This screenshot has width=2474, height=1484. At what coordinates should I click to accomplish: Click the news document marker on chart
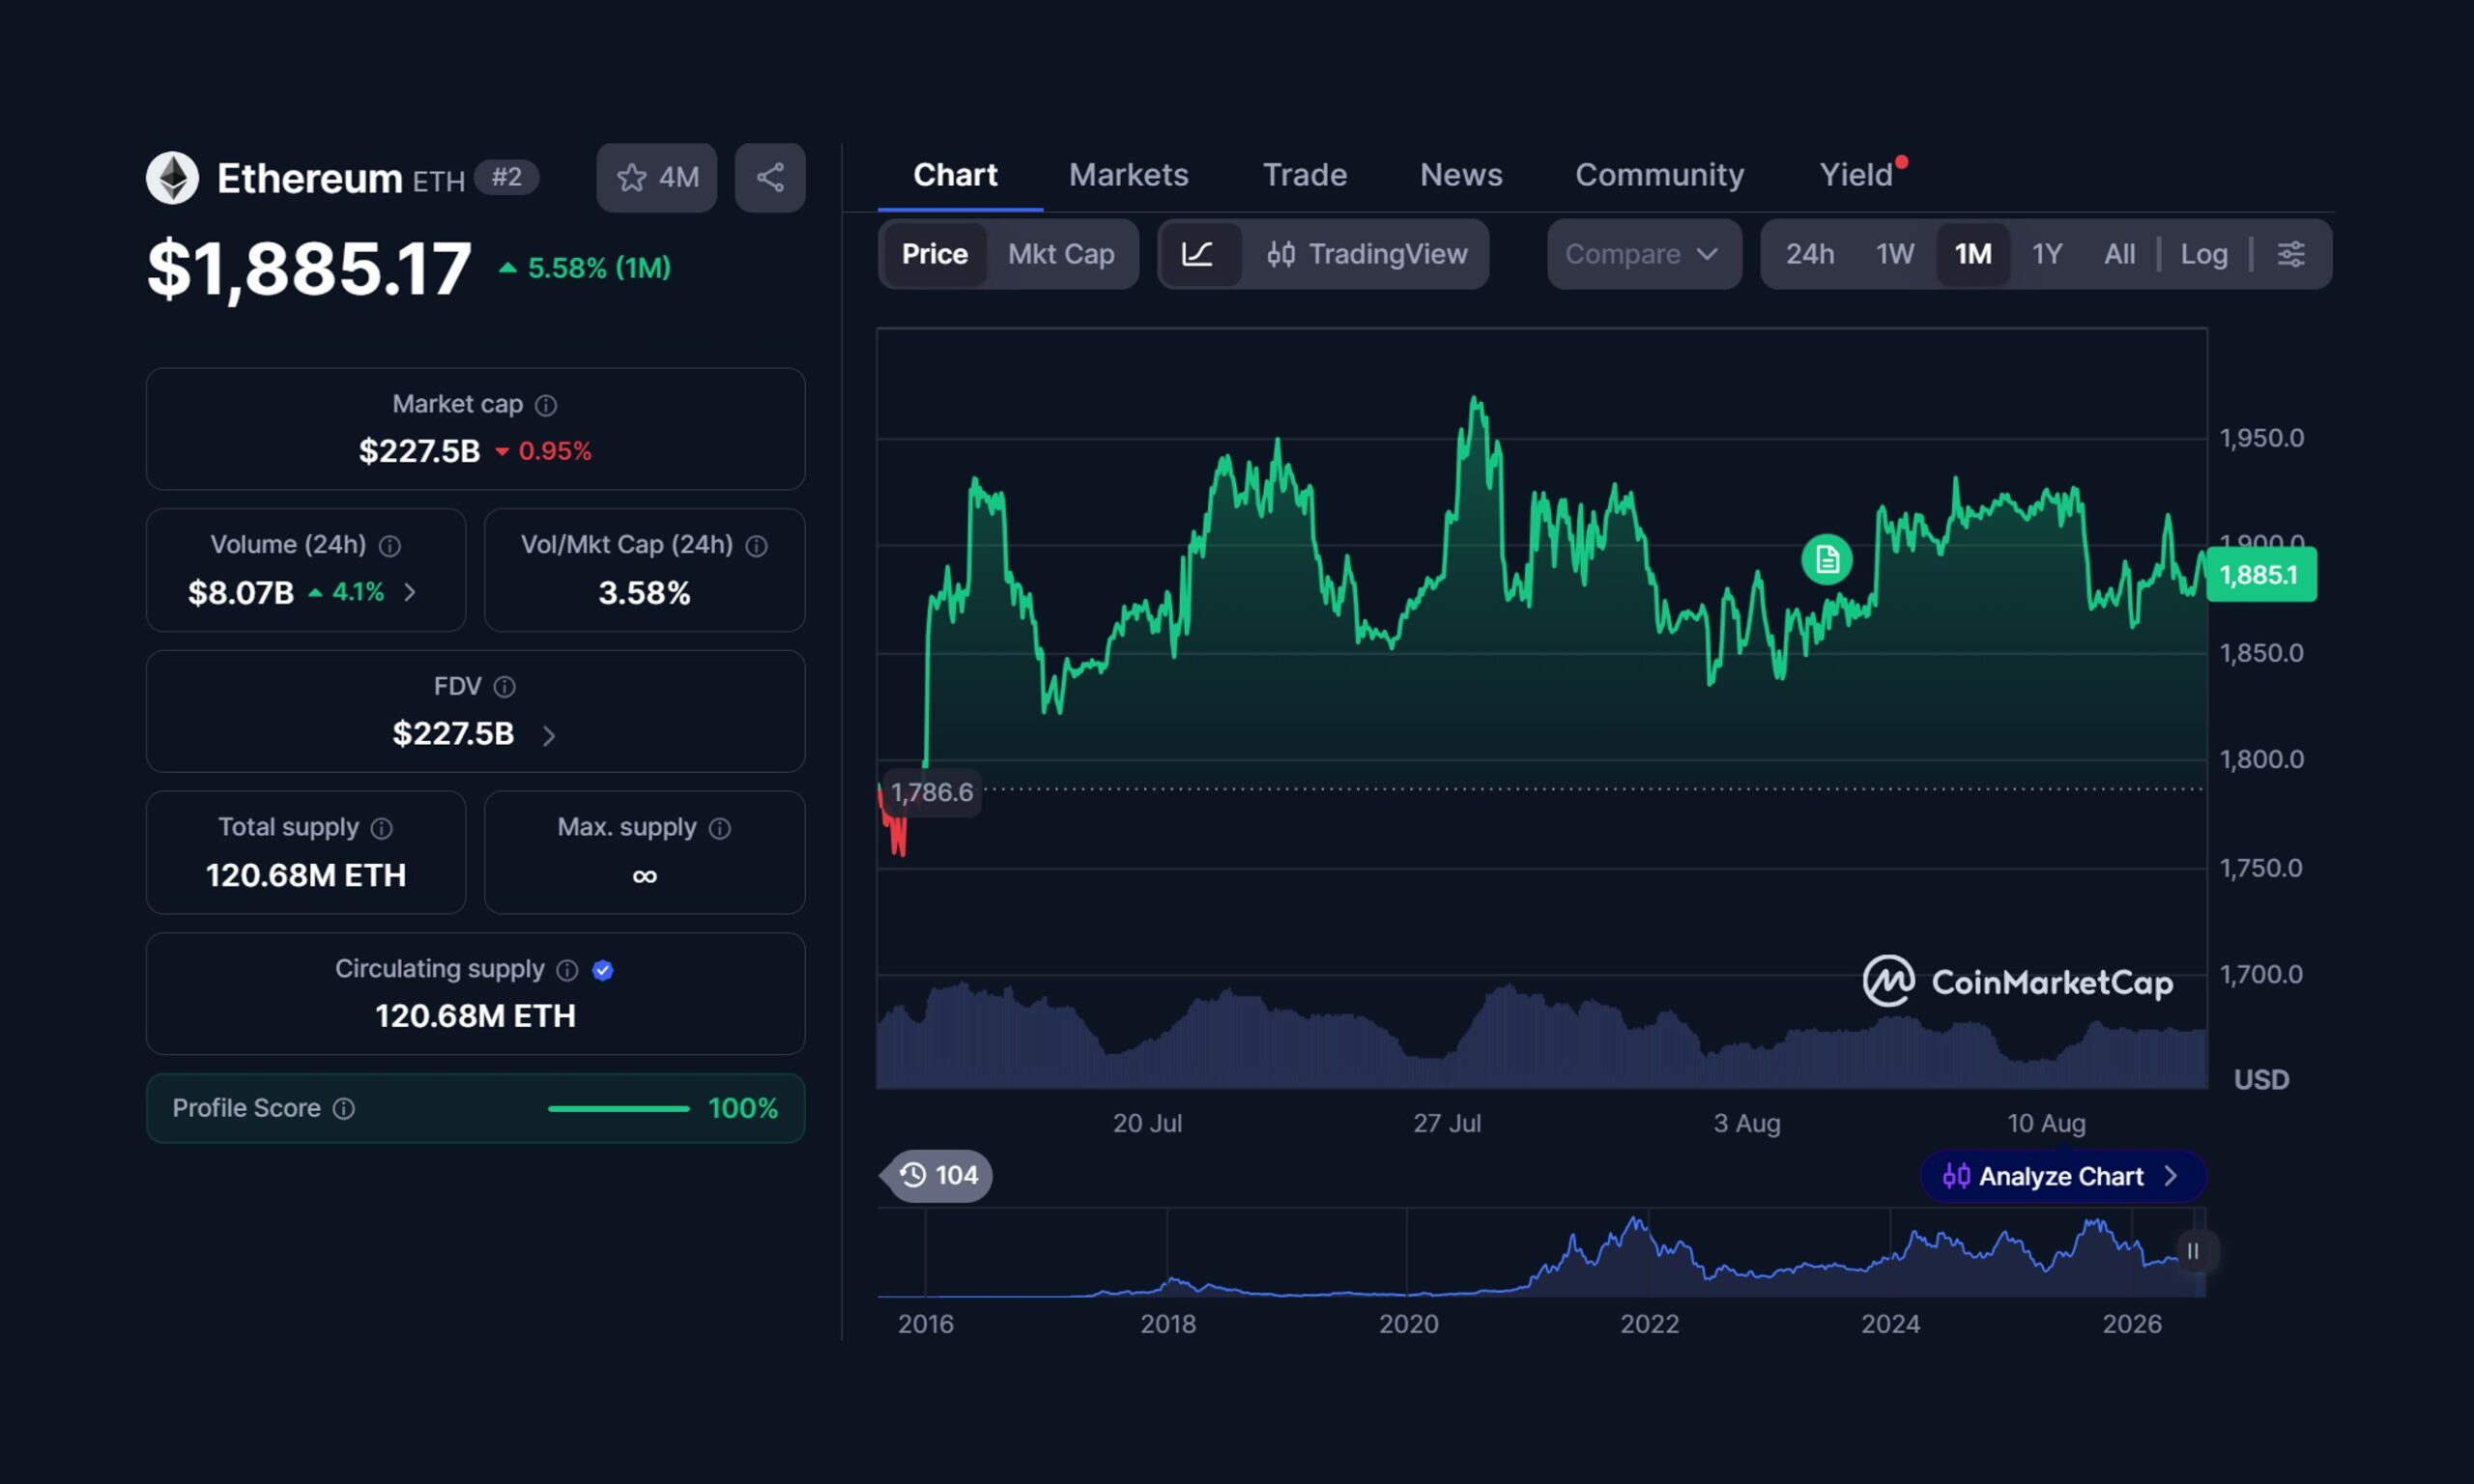(1827, 560)
